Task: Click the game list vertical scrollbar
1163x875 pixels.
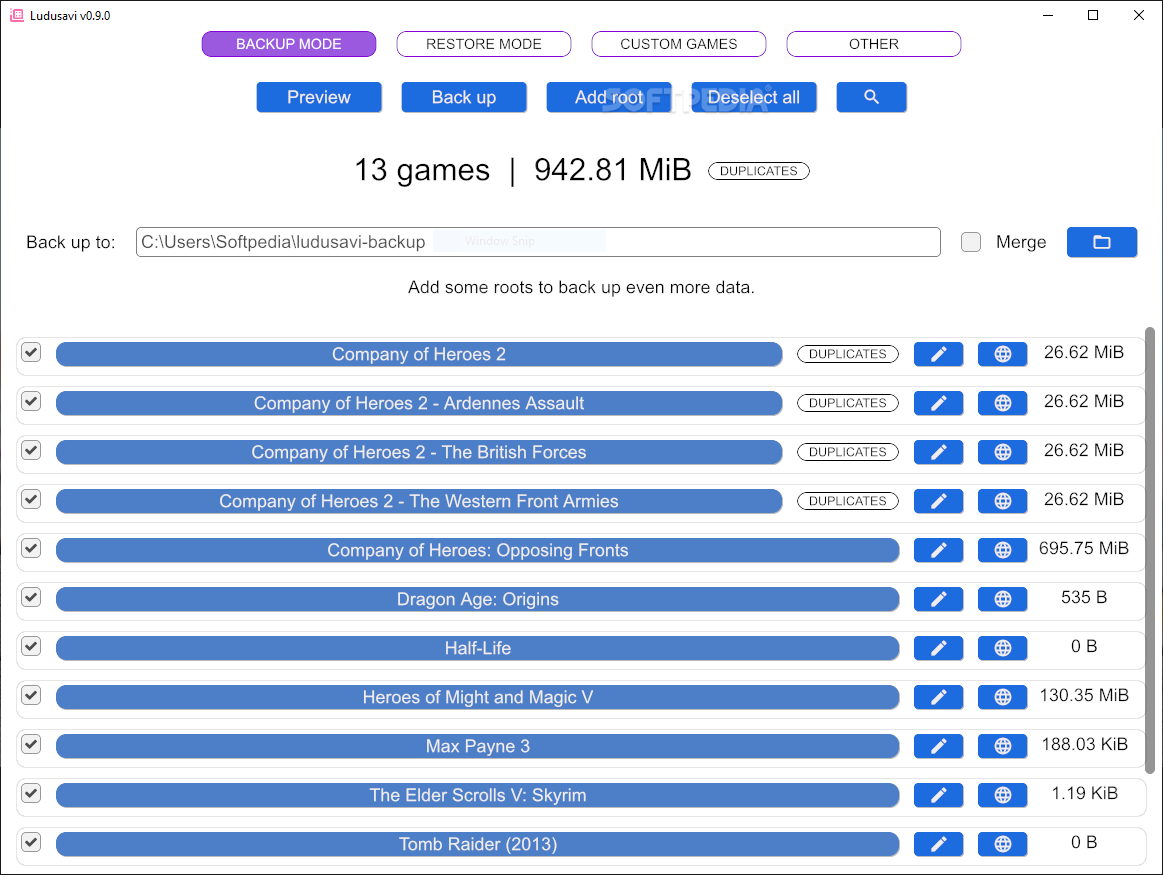Action: (x=1150, y=549)
